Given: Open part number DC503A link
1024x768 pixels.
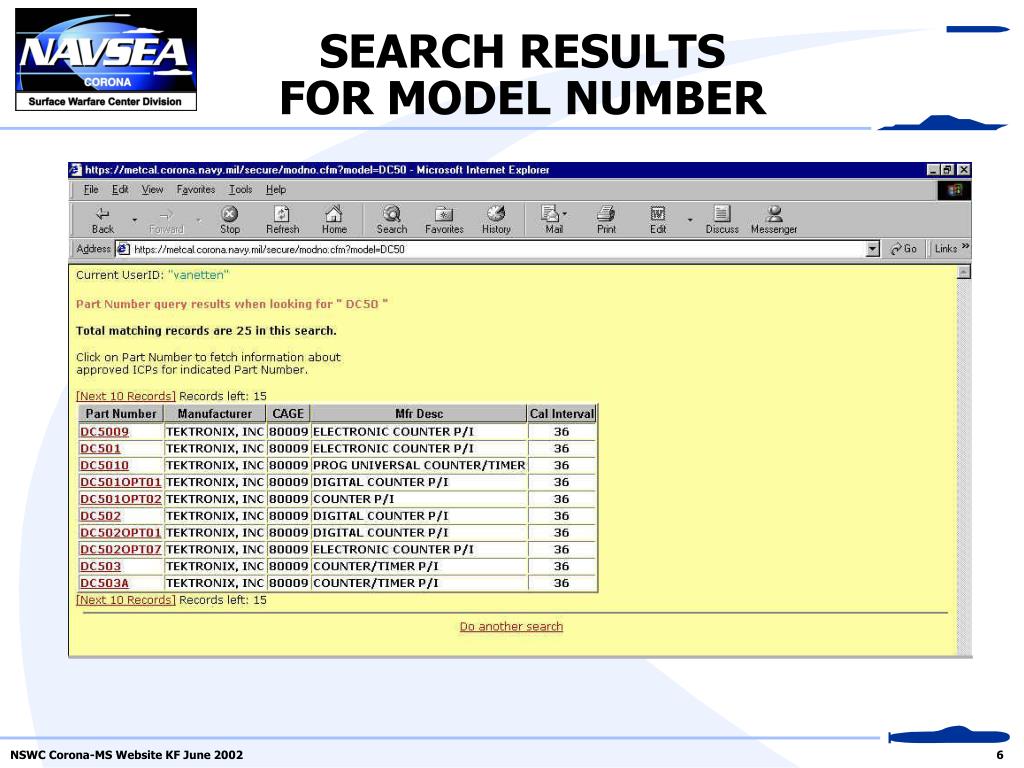Looking at the screenshot, I should point(104,583).
